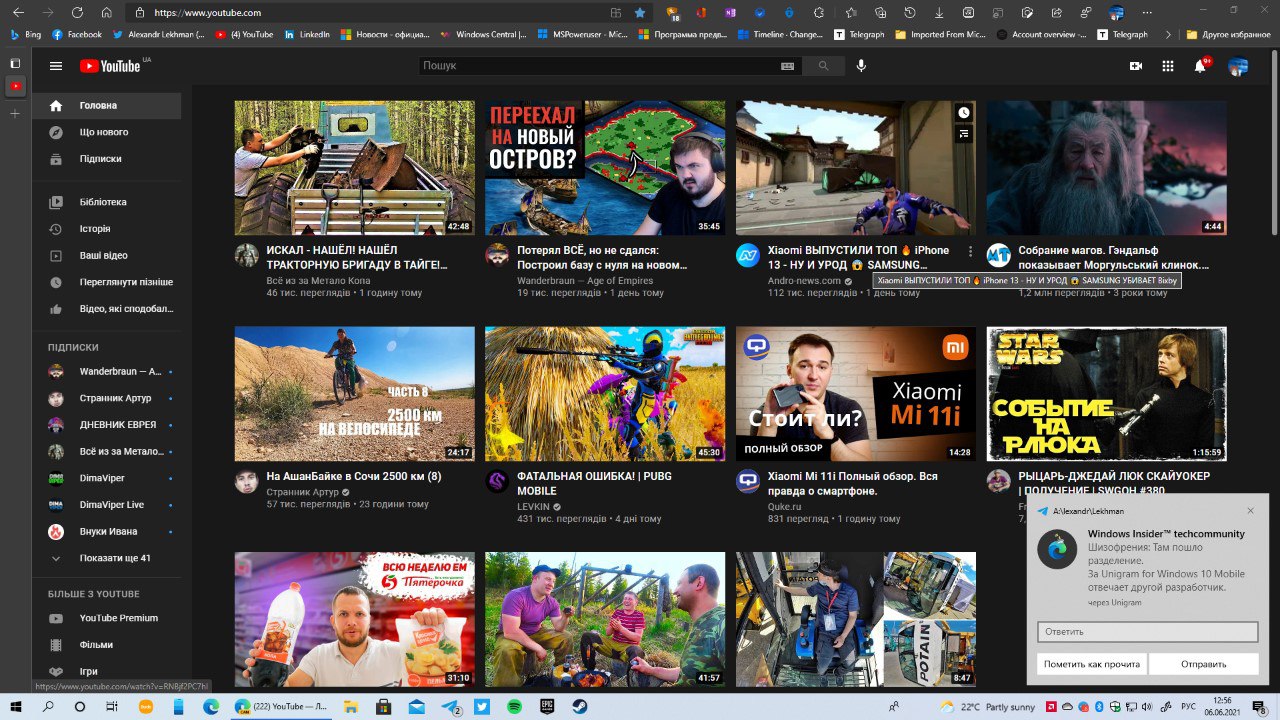Image resolution: width=1280 pixels, height=720 pixels.
Task: Open Ваші відео in sidebar
Action: (107, 256)
